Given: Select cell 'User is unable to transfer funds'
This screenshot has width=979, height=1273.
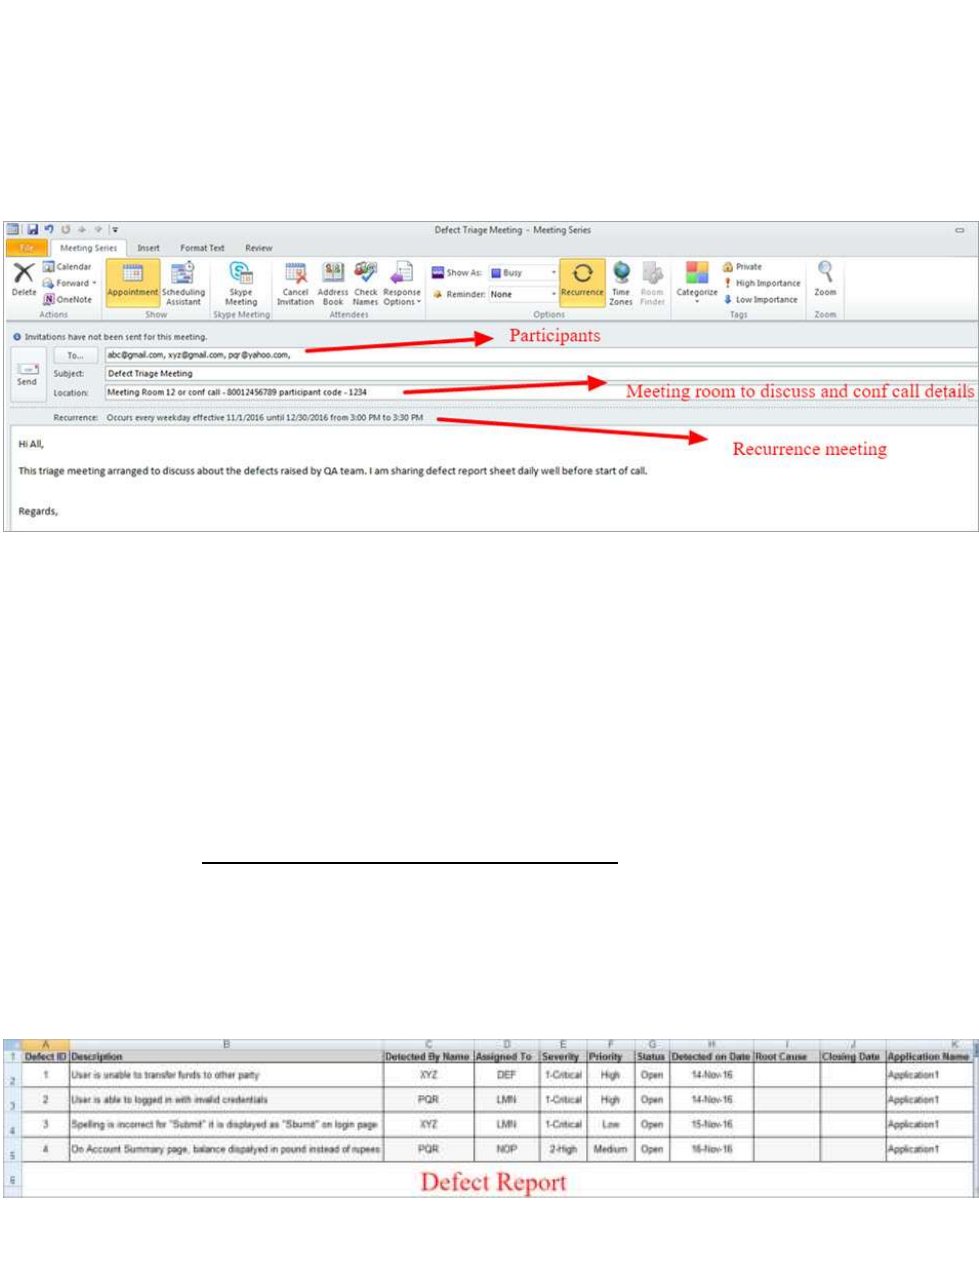Looking at the screenshot, I should [x=226, y=1075].
